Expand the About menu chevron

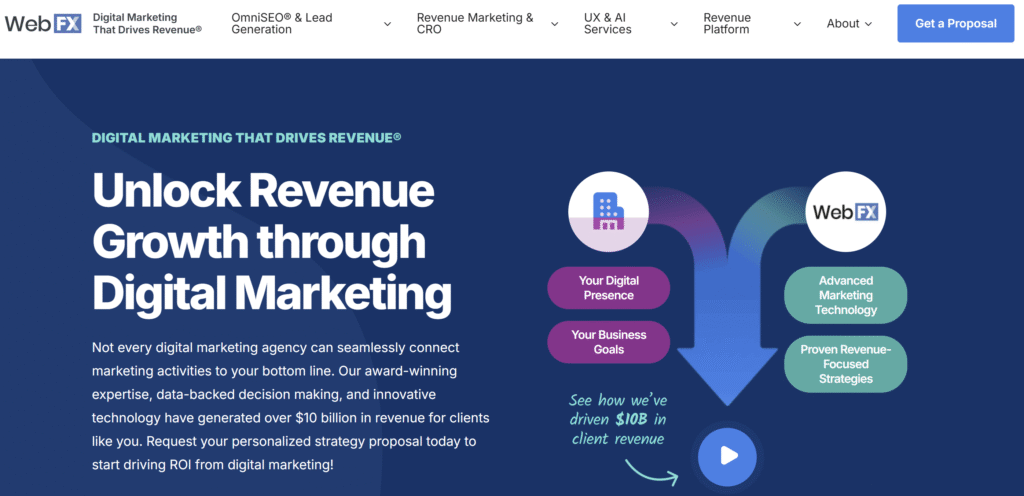coord(868,24)
